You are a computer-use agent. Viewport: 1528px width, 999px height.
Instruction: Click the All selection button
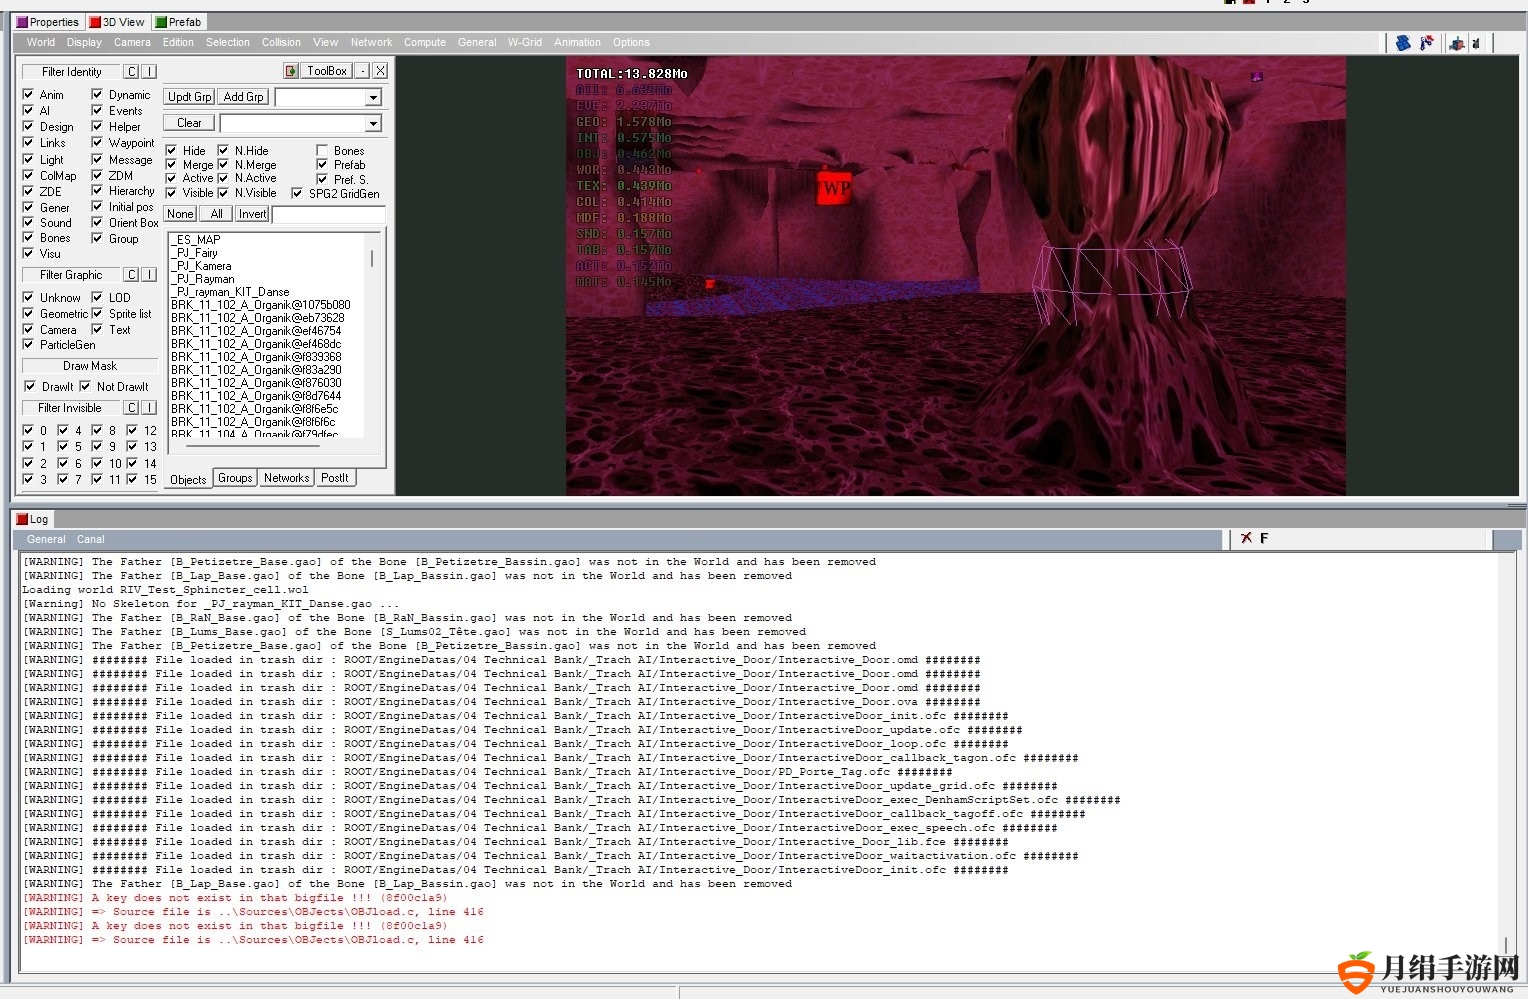click(x=216, y=214)
